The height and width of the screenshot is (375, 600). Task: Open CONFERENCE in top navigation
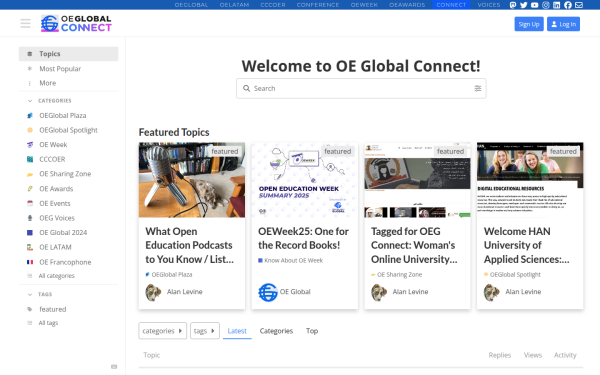[x=318, y=5]
